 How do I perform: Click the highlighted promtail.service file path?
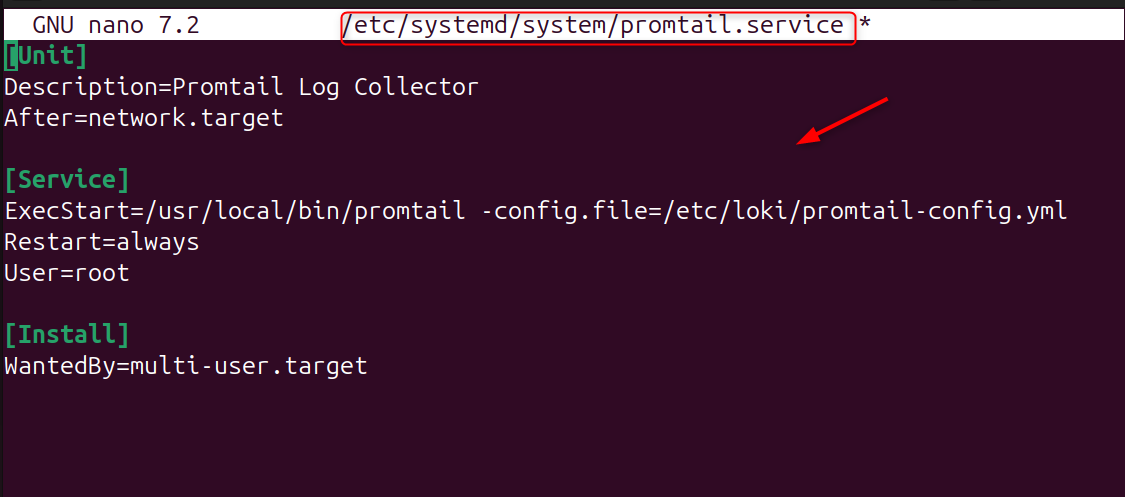[x=598, y=25]
